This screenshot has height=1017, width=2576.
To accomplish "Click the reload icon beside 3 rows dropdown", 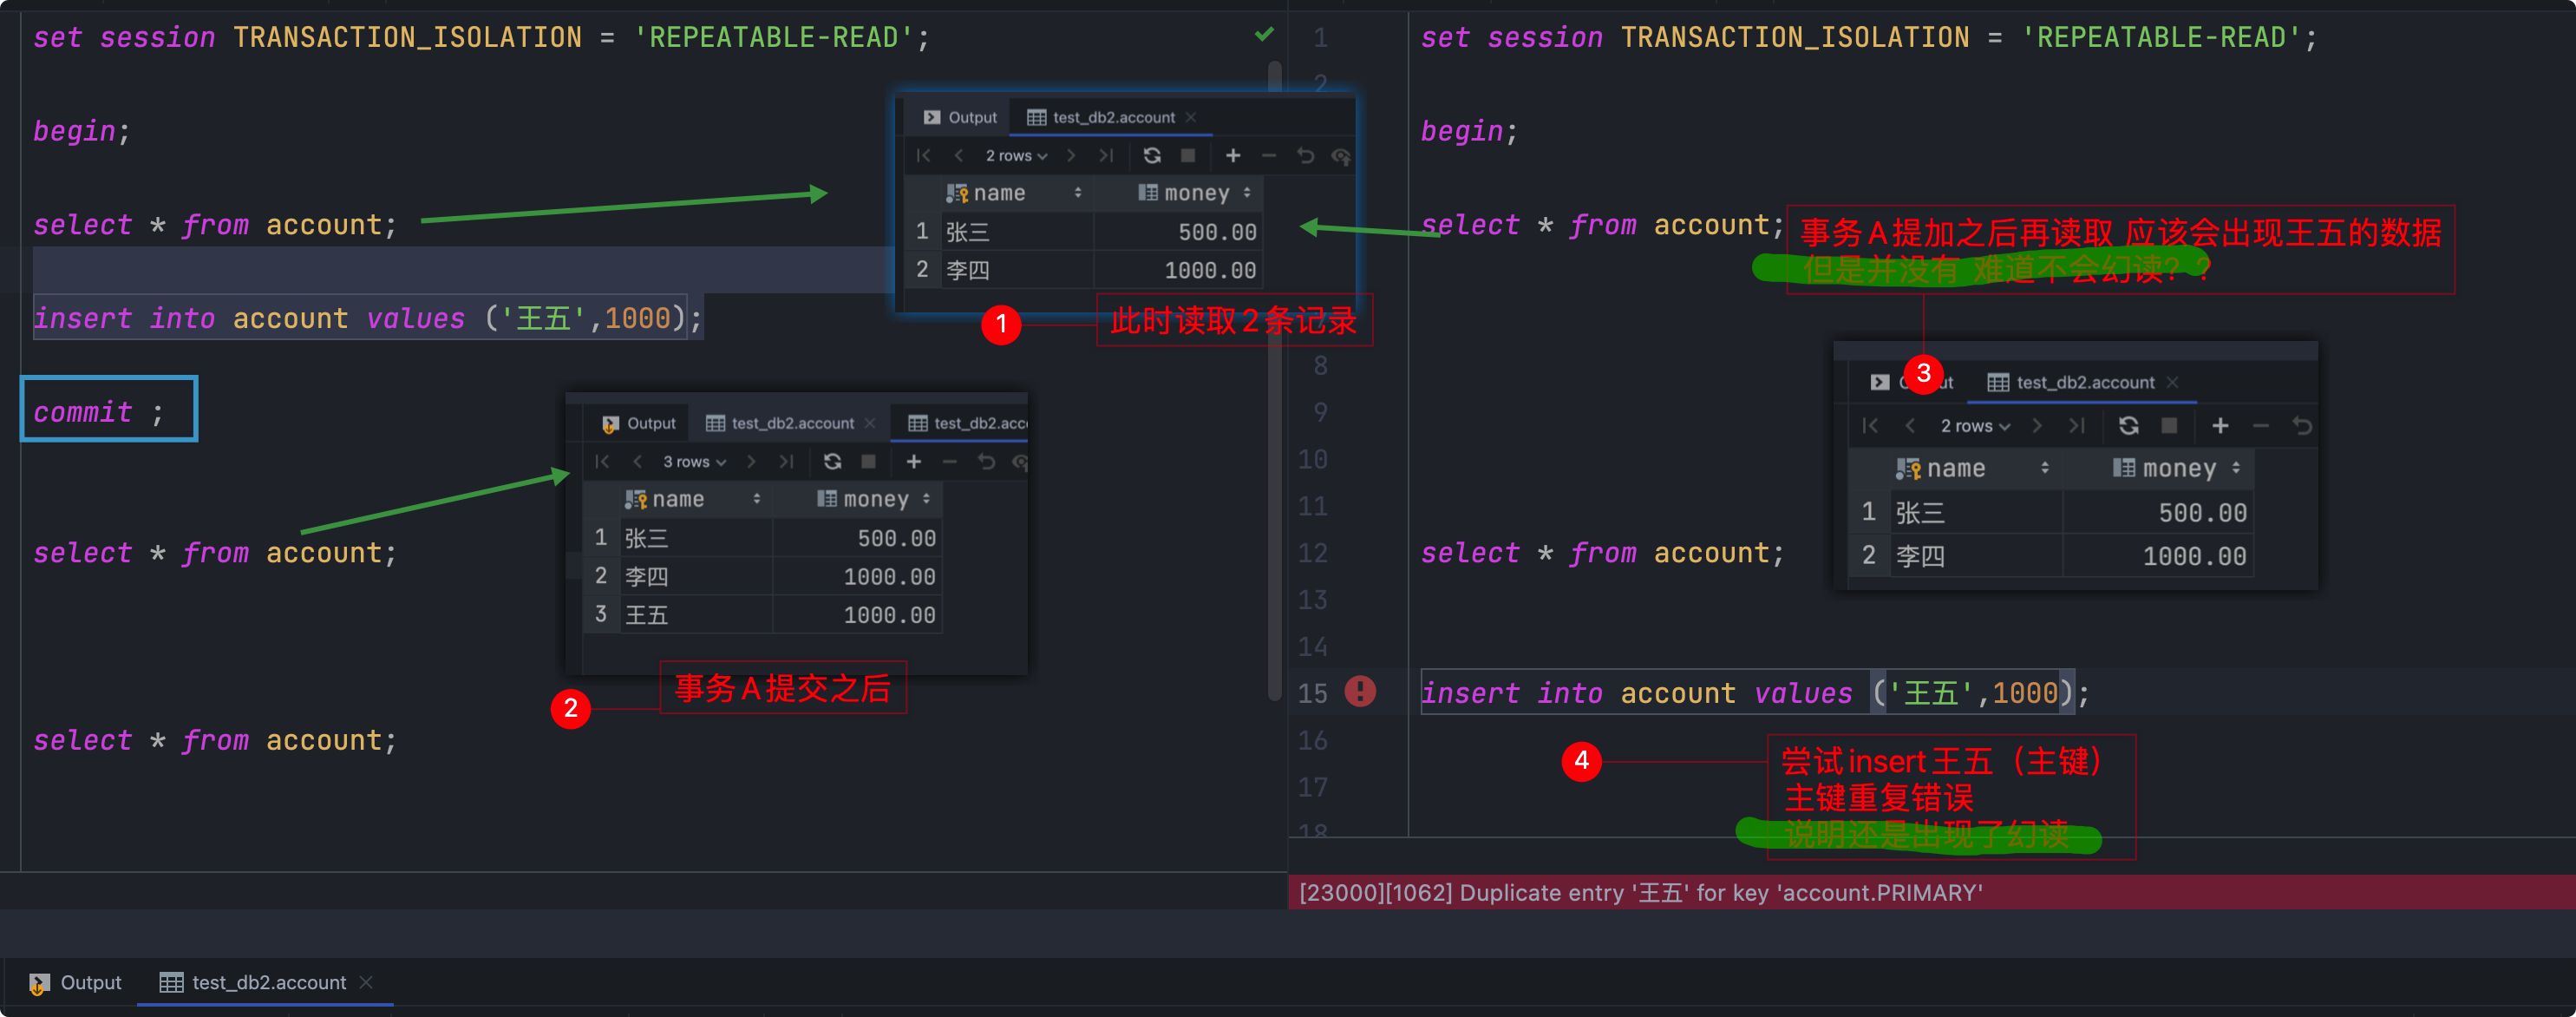I will pyautogui.click(x=832, y=461).
